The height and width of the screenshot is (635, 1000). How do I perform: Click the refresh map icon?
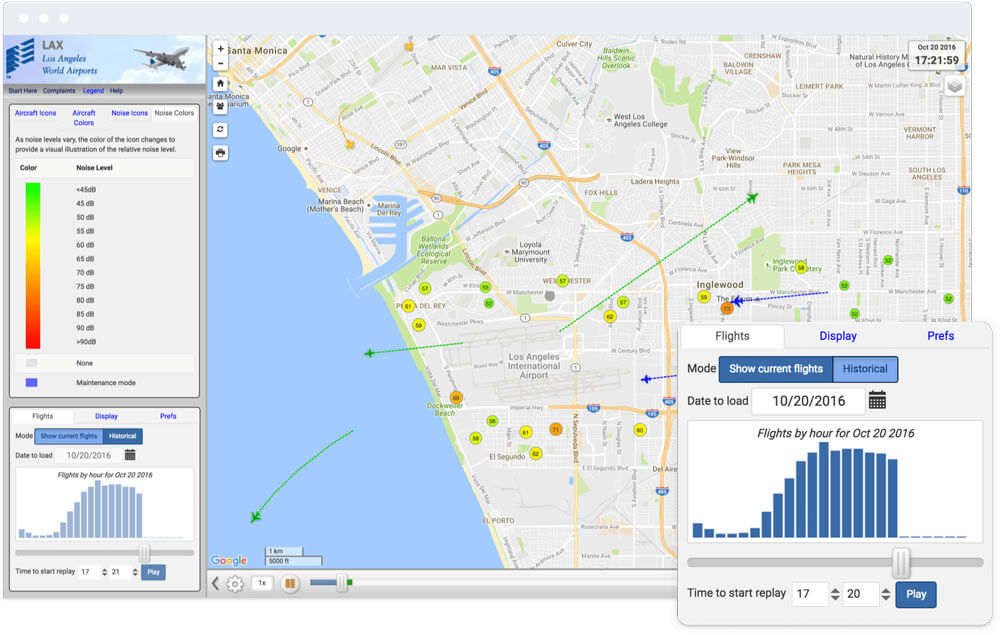coord(220,129)
